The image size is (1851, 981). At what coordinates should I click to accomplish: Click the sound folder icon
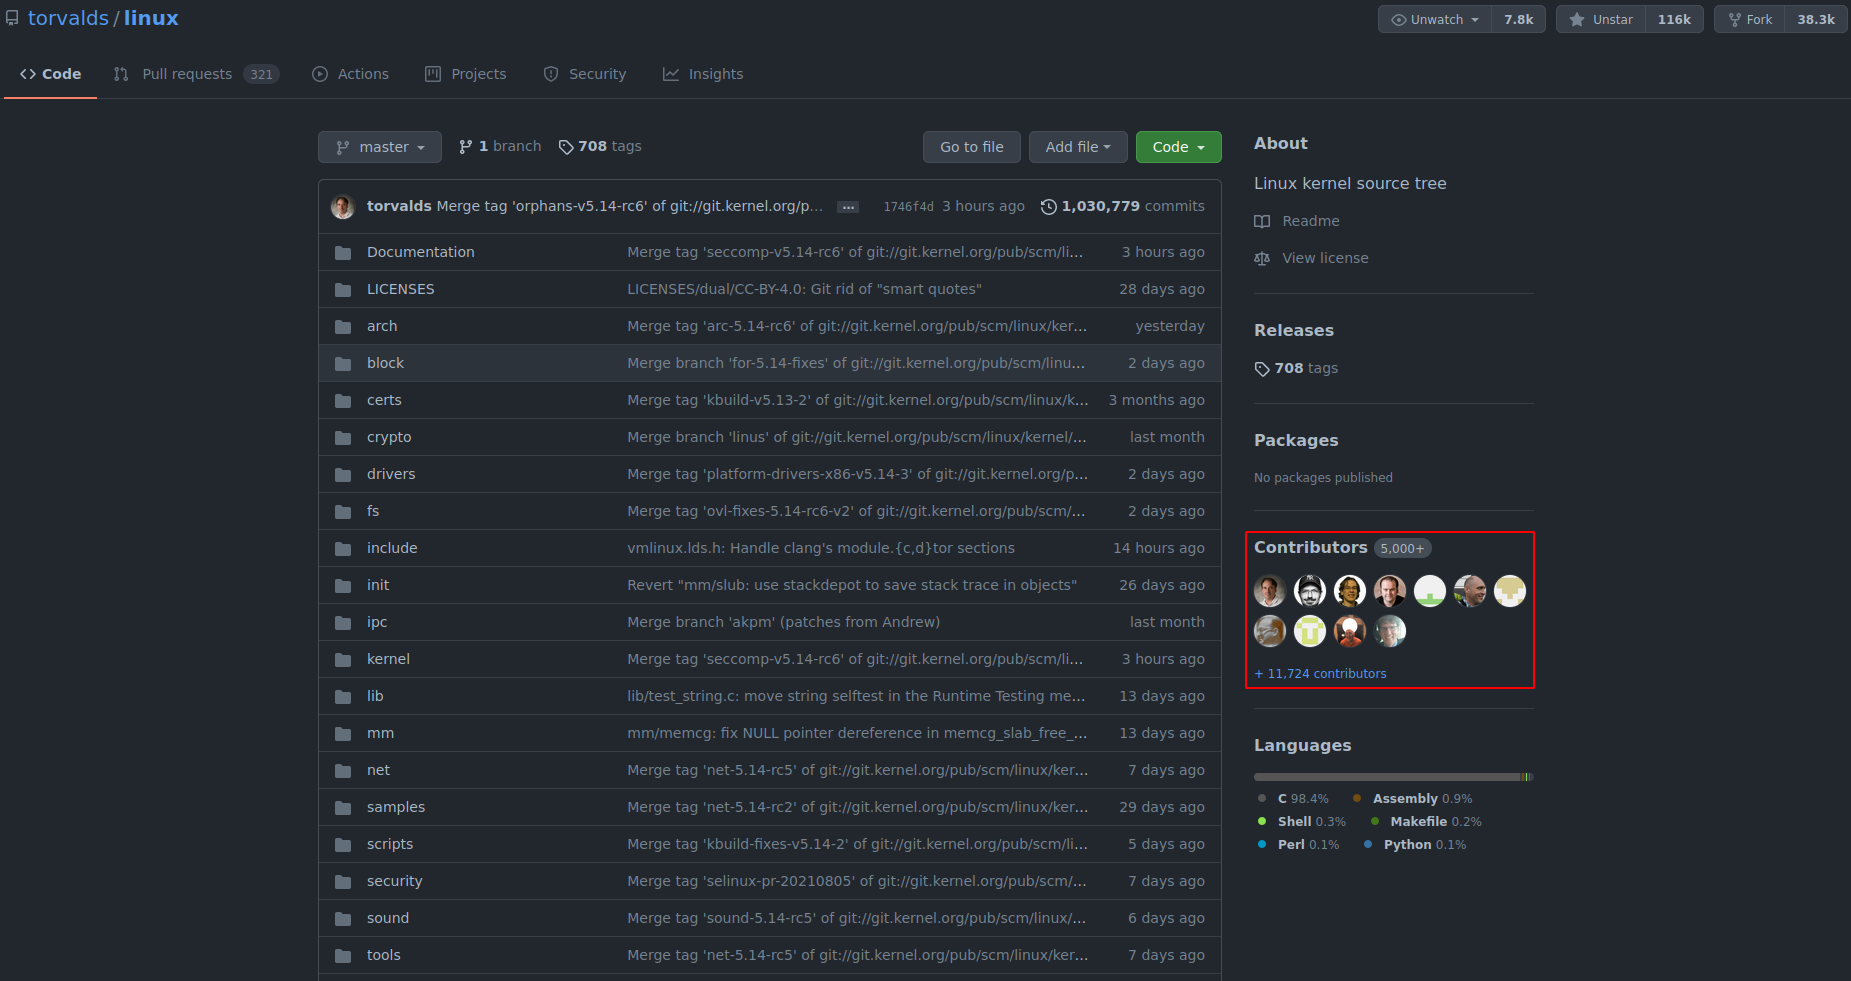[x=343, y=919]
